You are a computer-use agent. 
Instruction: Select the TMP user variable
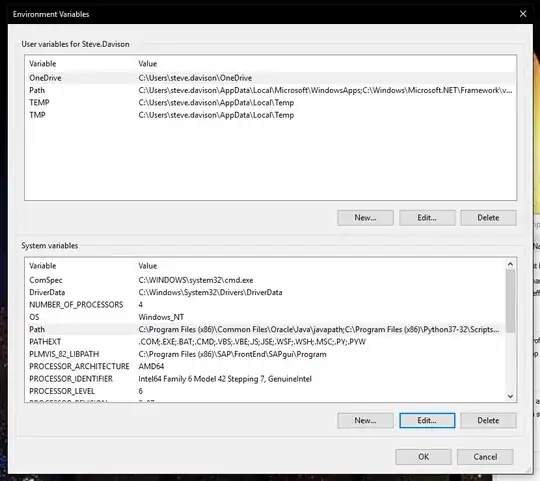click(x=270, y=115)
